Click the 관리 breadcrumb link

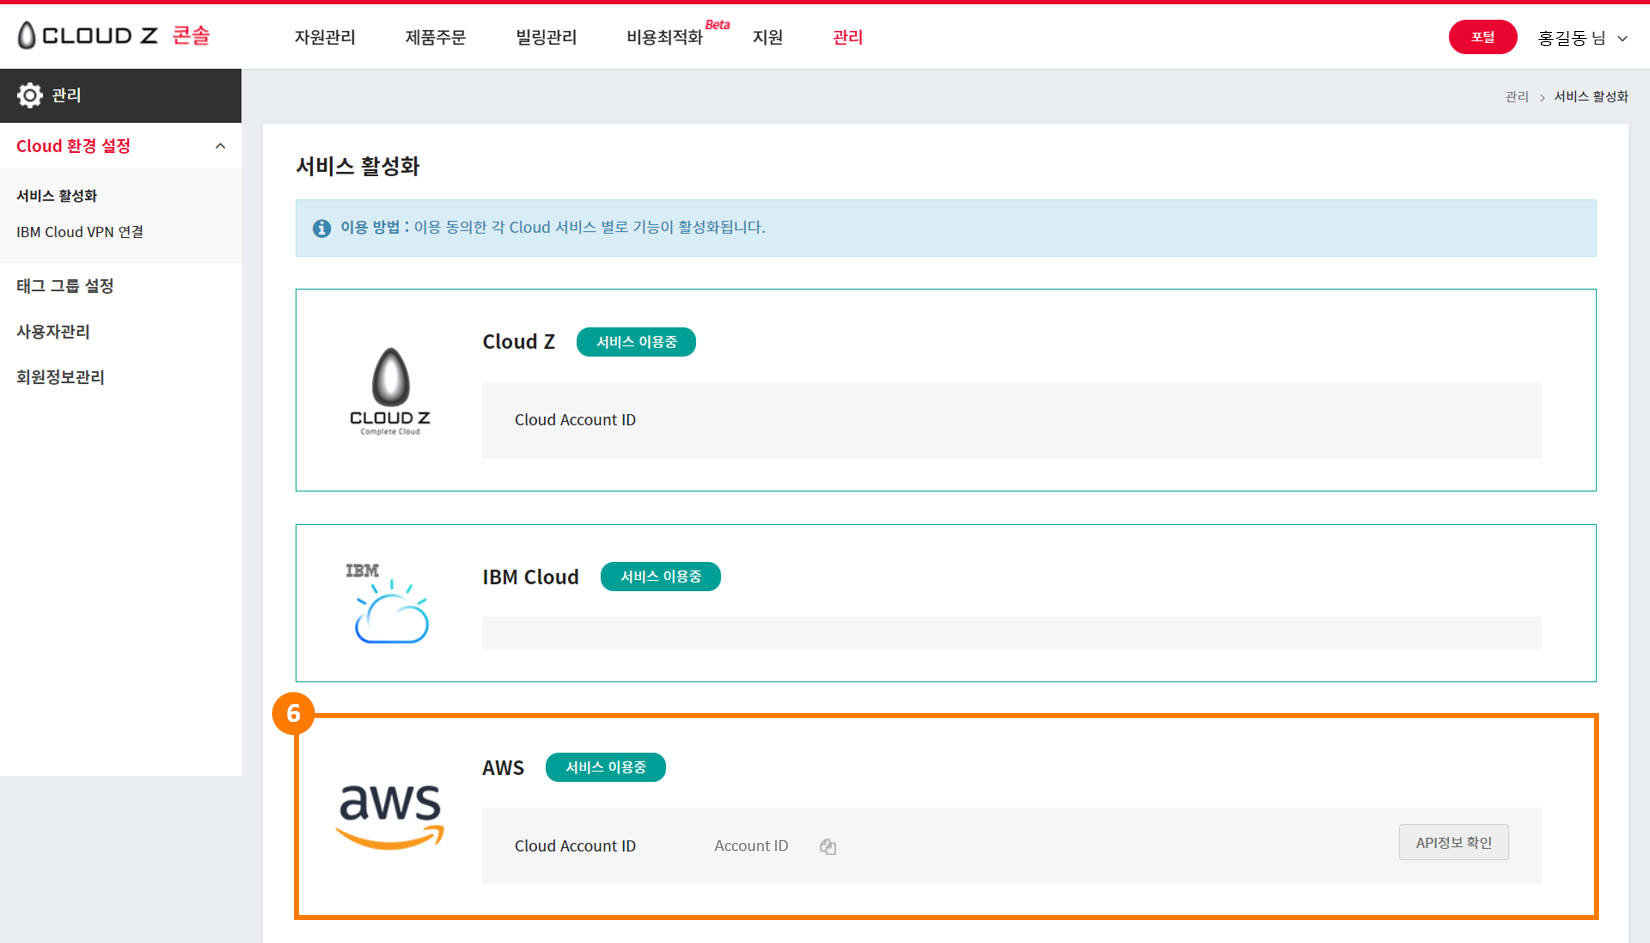1517,96
